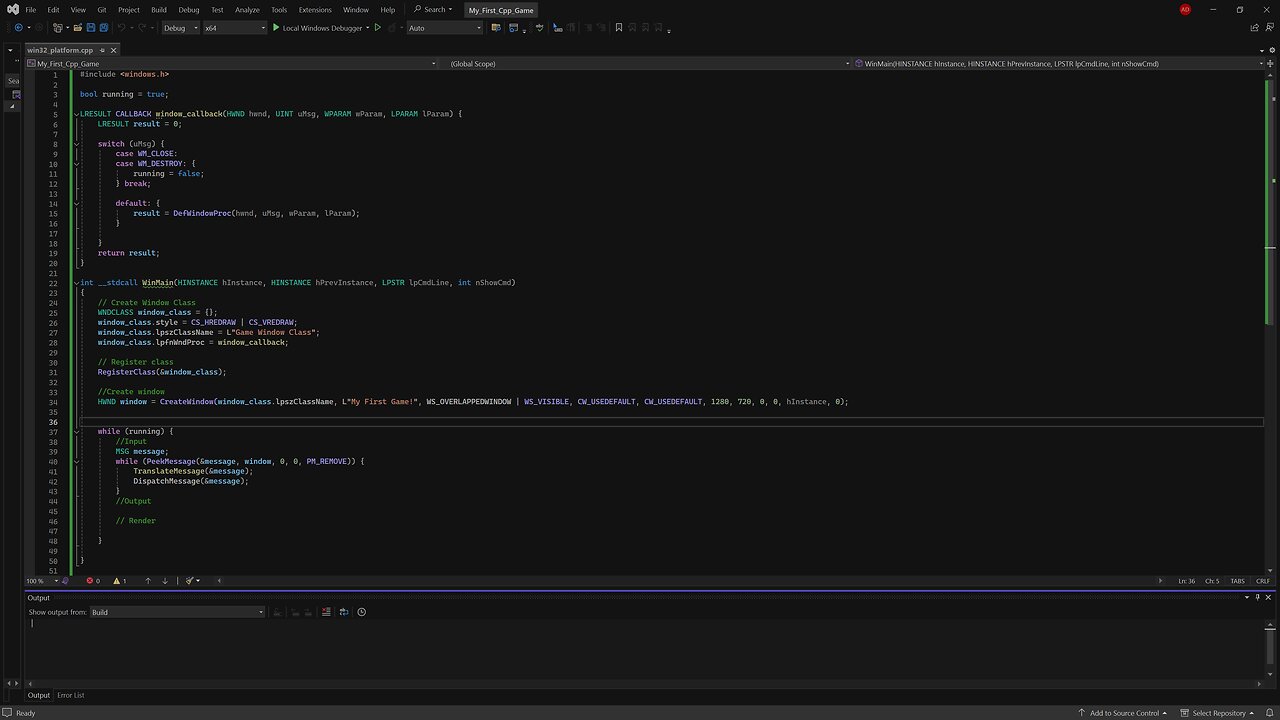Click the code health indicator icon beside zoom
Screen dimensions: 1280x720
(x=65, y=581)
